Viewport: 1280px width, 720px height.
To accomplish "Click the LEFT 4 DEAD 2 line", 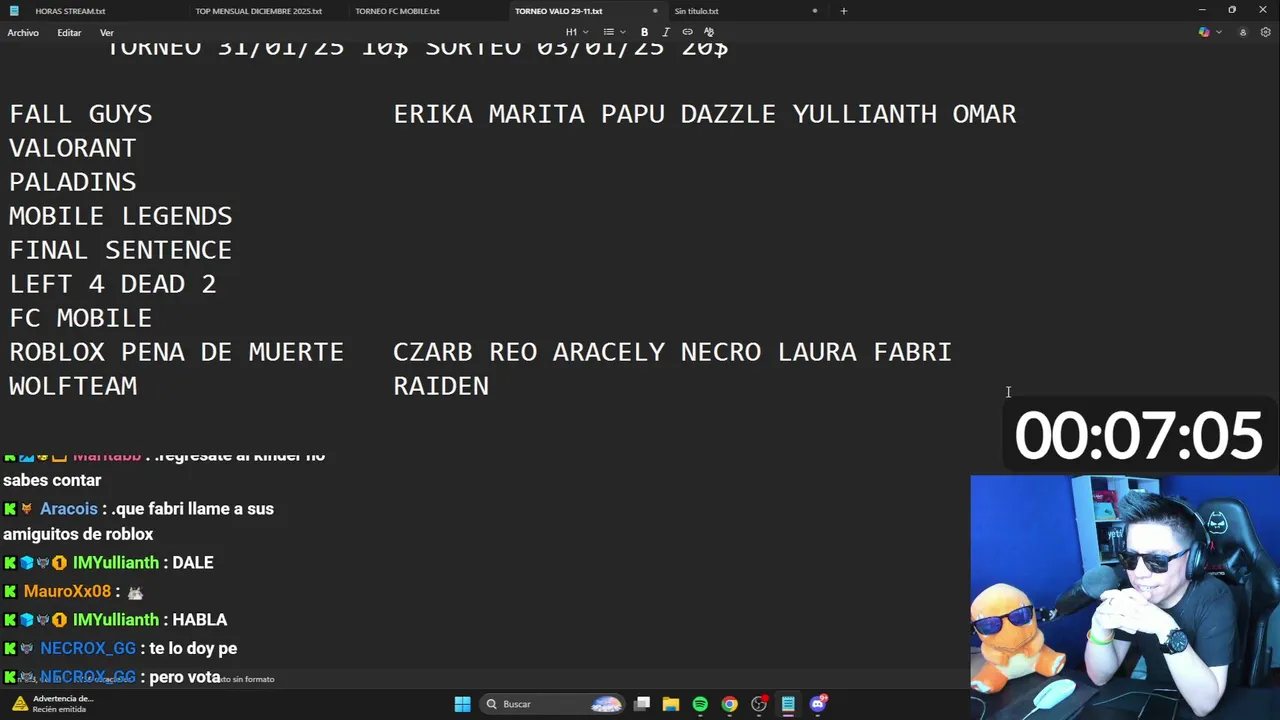I will (x=113, y=284).
